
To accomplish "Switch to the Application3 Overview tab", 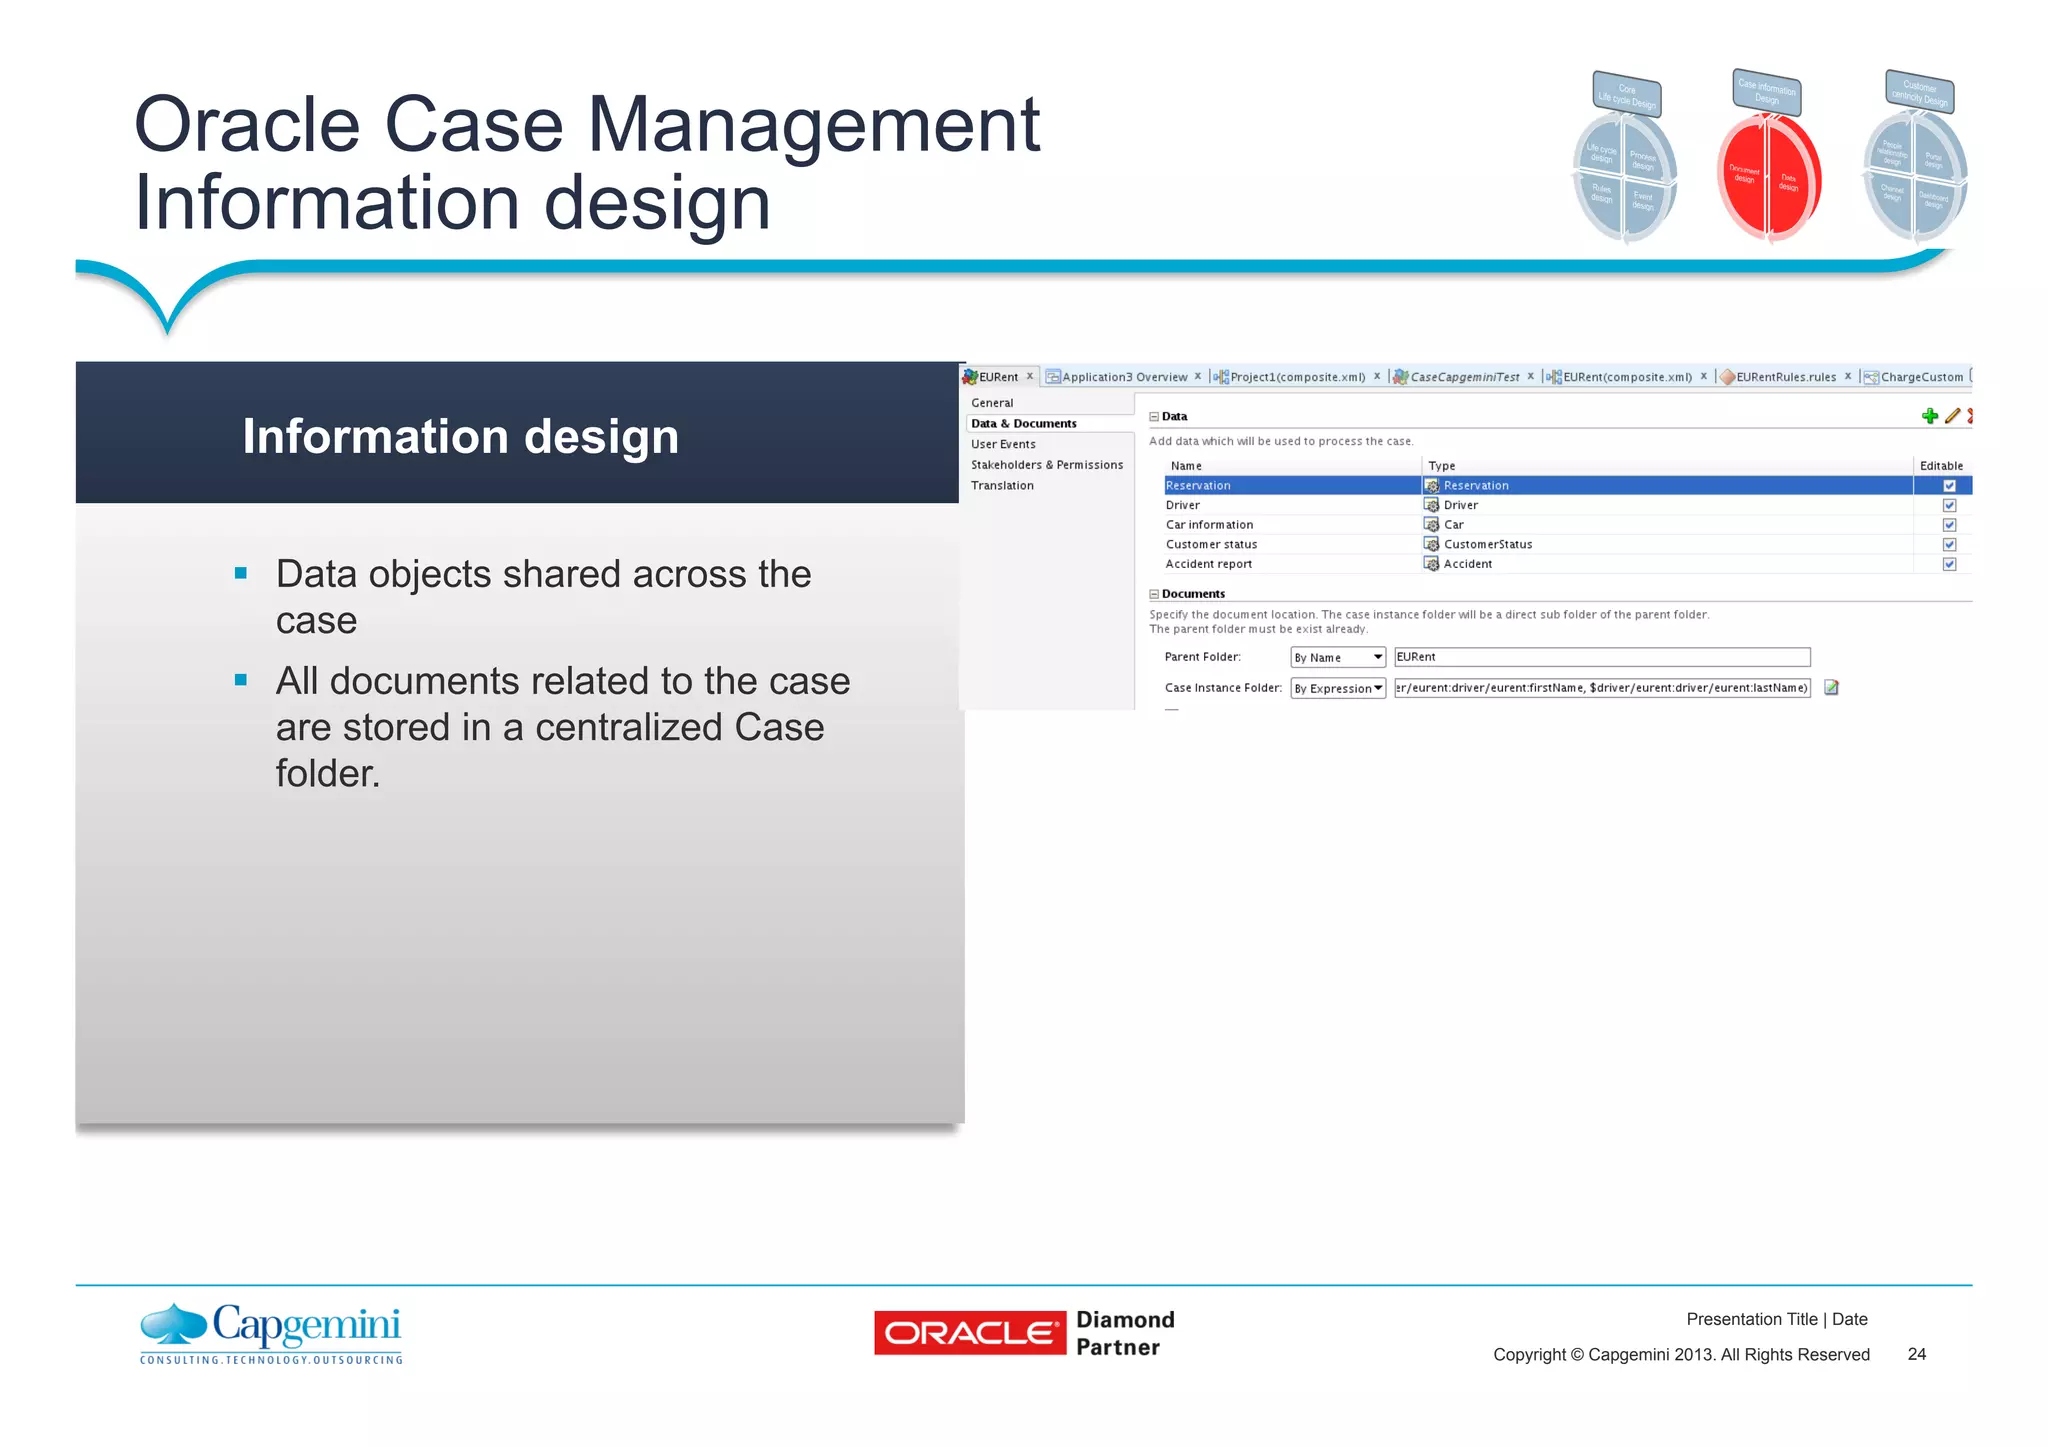I will pos(1124,377).
